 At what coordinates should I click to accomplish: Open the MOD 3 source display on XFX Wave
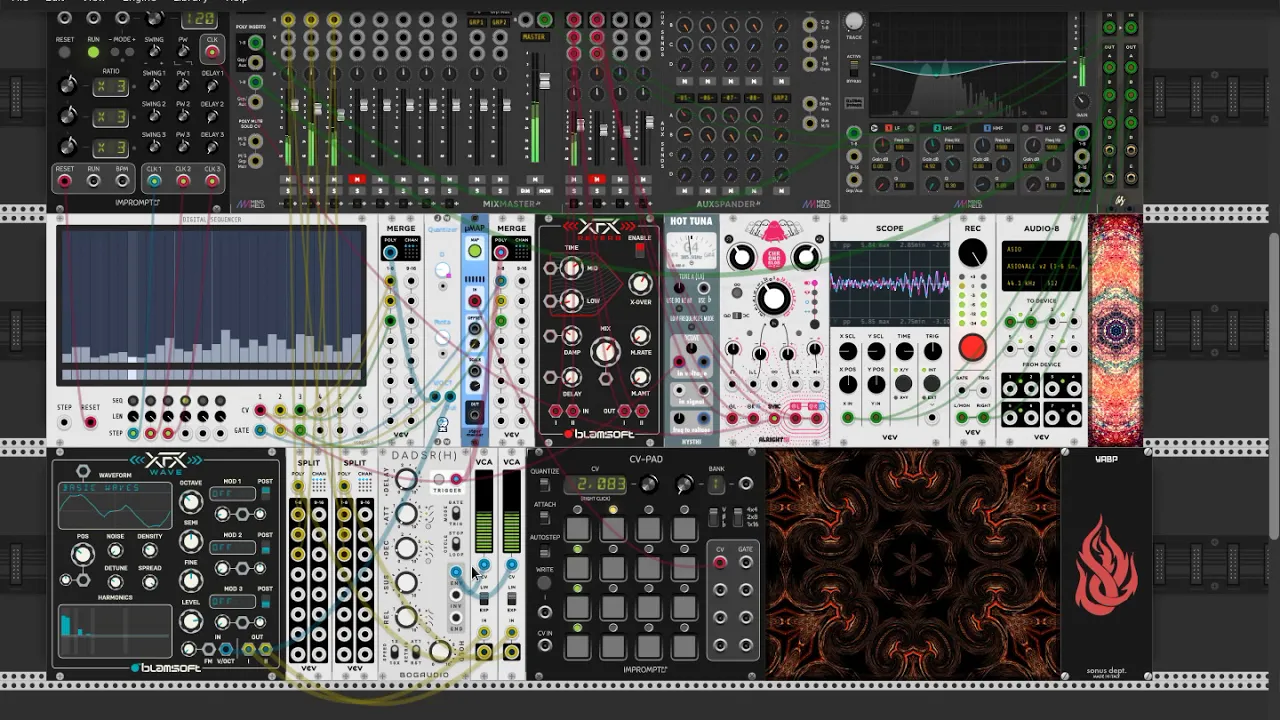[232, 601]
